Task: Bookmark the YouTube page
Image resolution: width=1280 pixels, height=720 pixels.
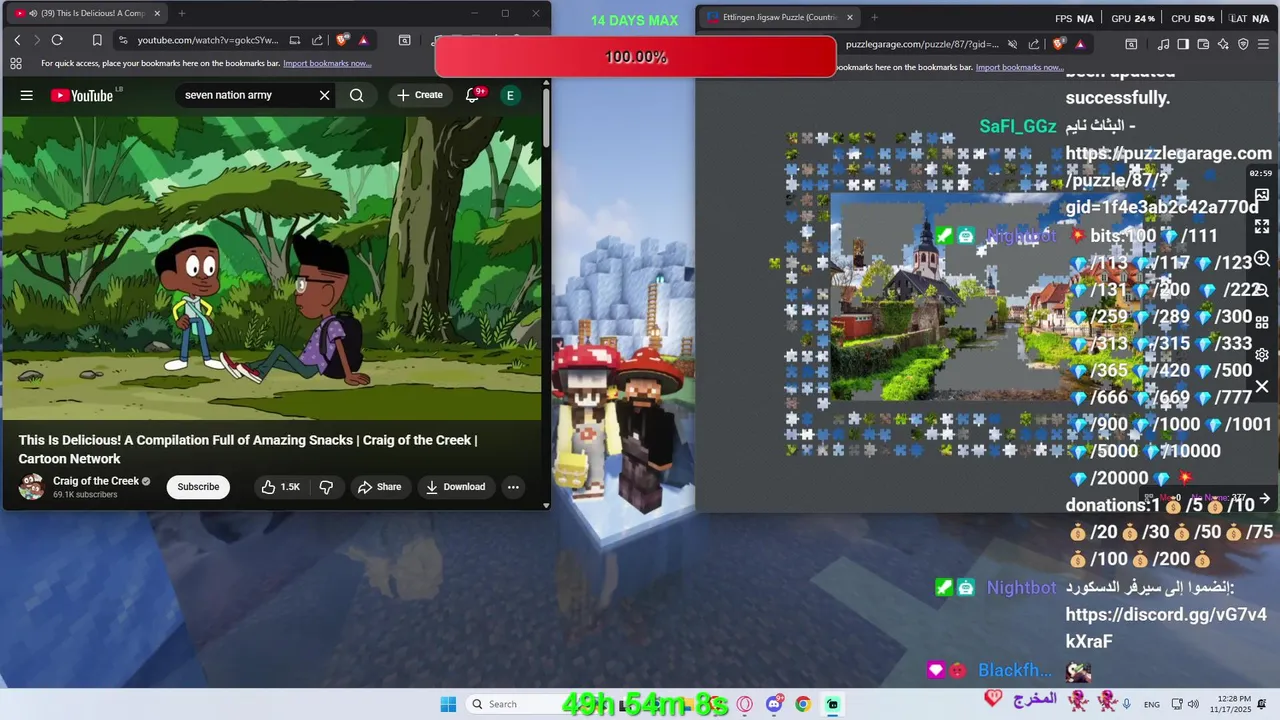Action: pos(97,40)
